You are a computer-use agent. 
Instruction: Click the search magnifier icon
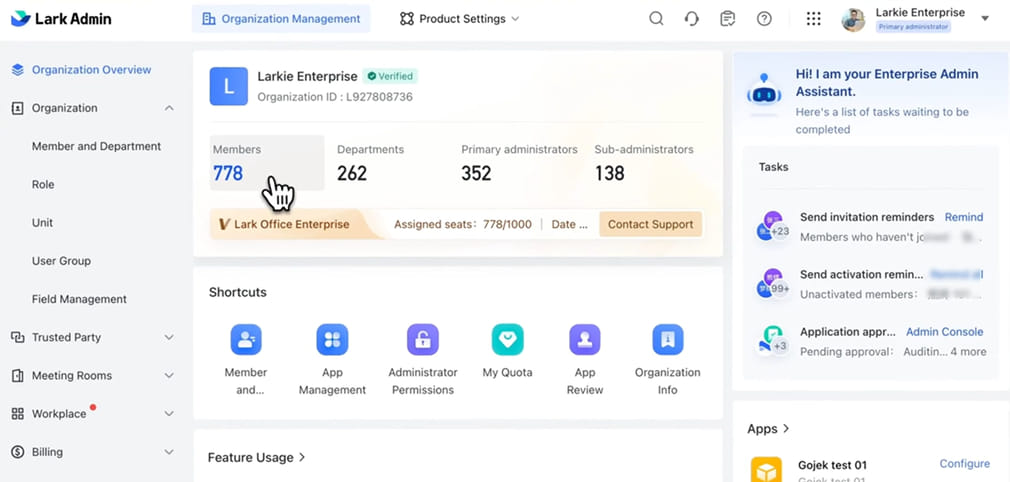tap(656, 19)
